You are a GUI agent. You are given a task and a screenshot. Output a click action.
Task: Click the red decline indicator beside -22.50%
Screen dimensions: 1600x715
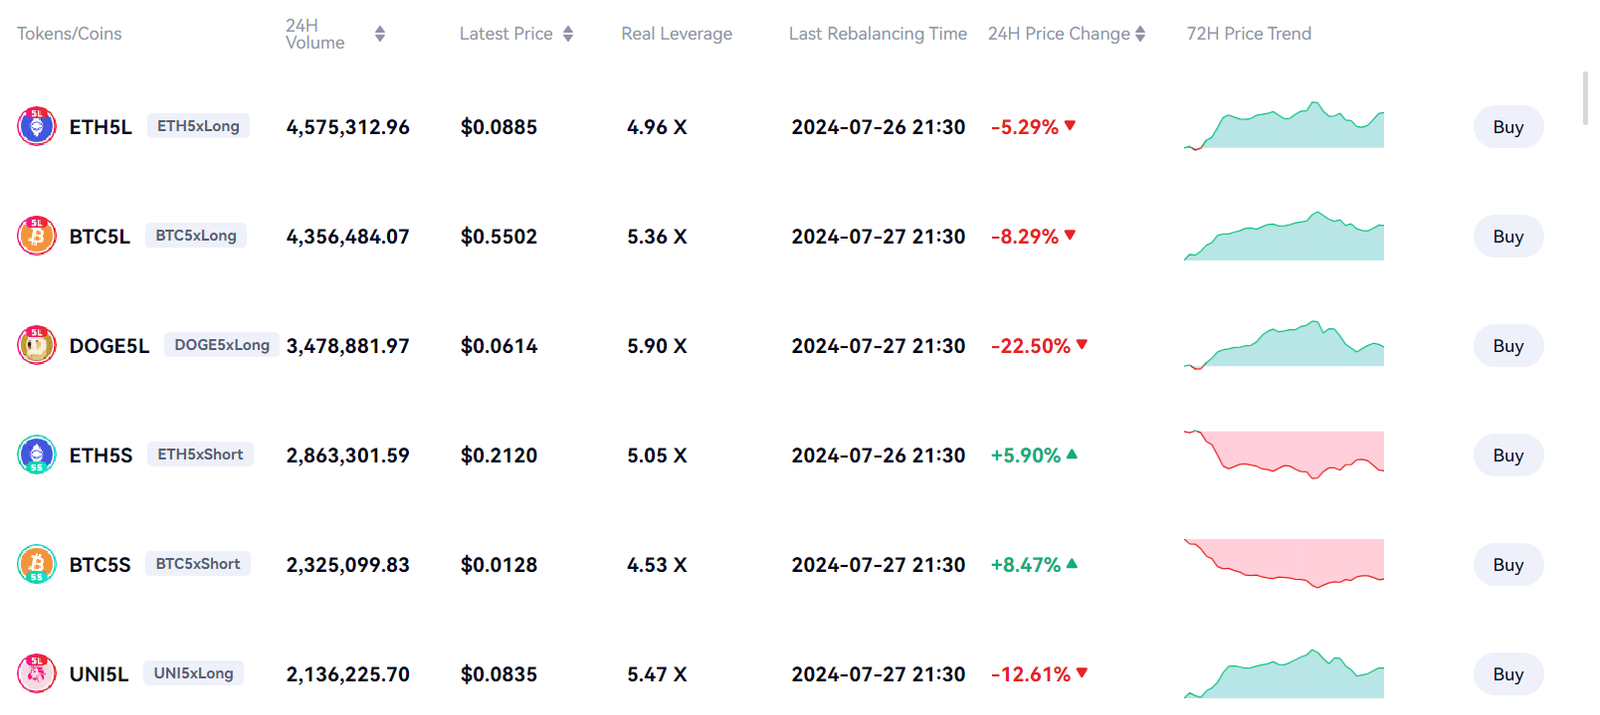tap(1082, 345)
